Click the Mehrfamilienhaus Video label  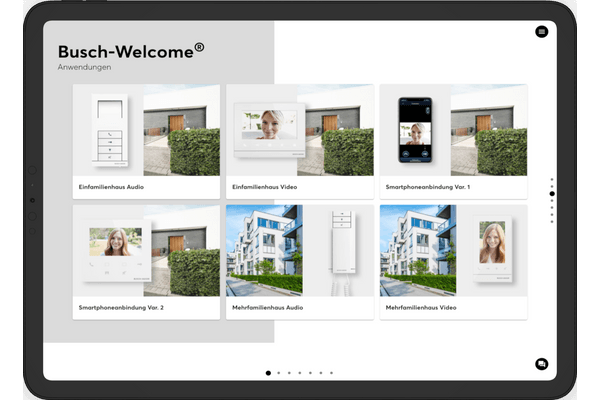coord(421,307)
